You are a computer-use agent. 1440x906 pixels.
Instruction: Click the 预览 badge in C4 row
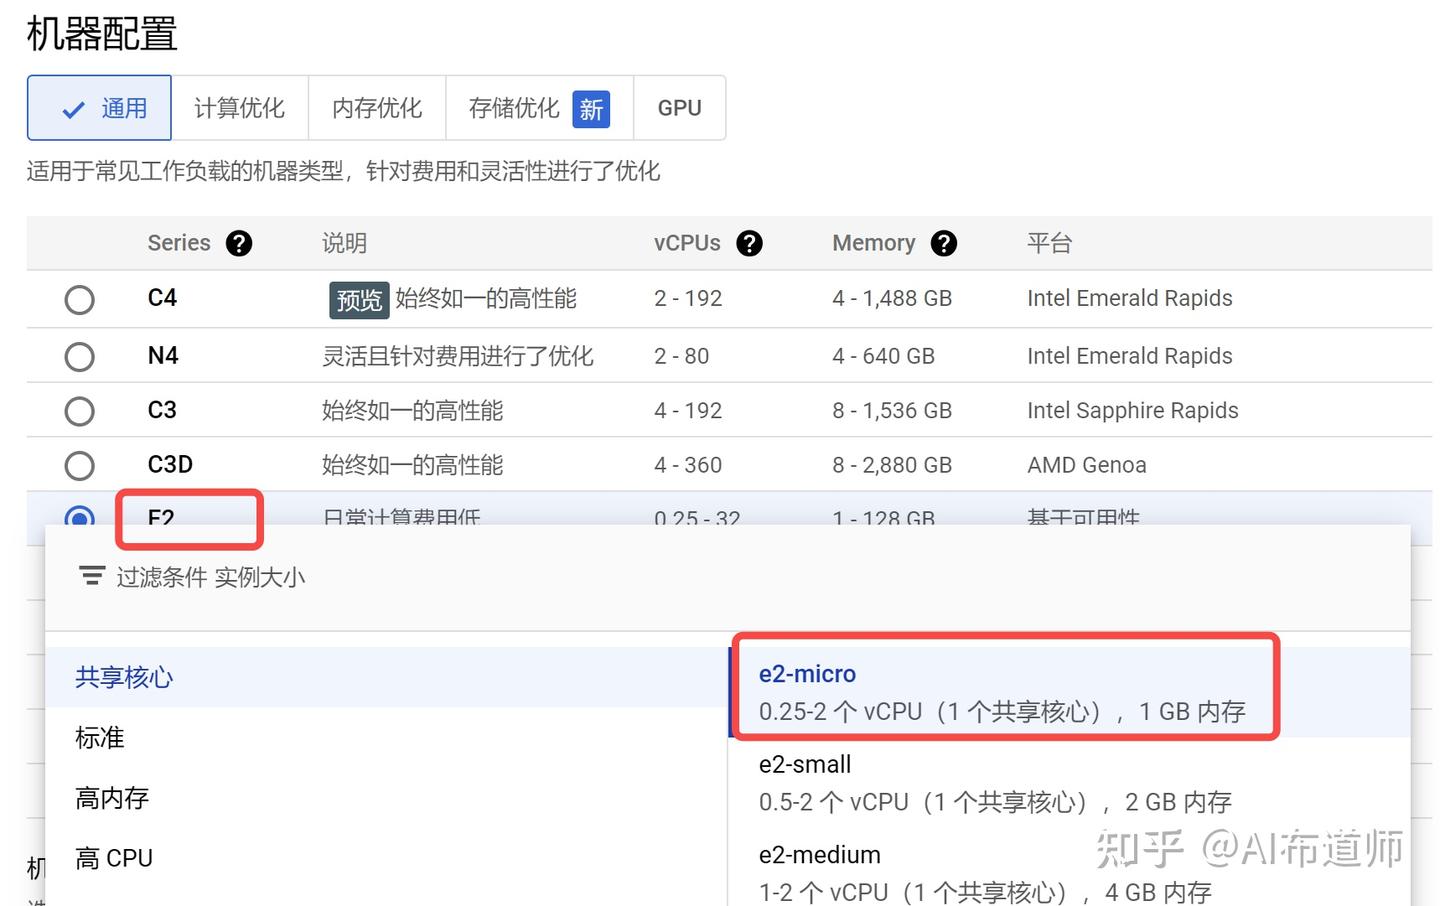(359, 299)
